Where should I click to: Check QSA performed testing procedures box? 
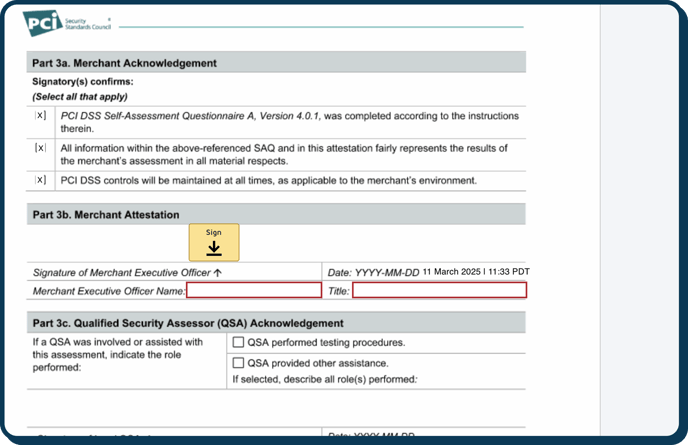point(238,342)
